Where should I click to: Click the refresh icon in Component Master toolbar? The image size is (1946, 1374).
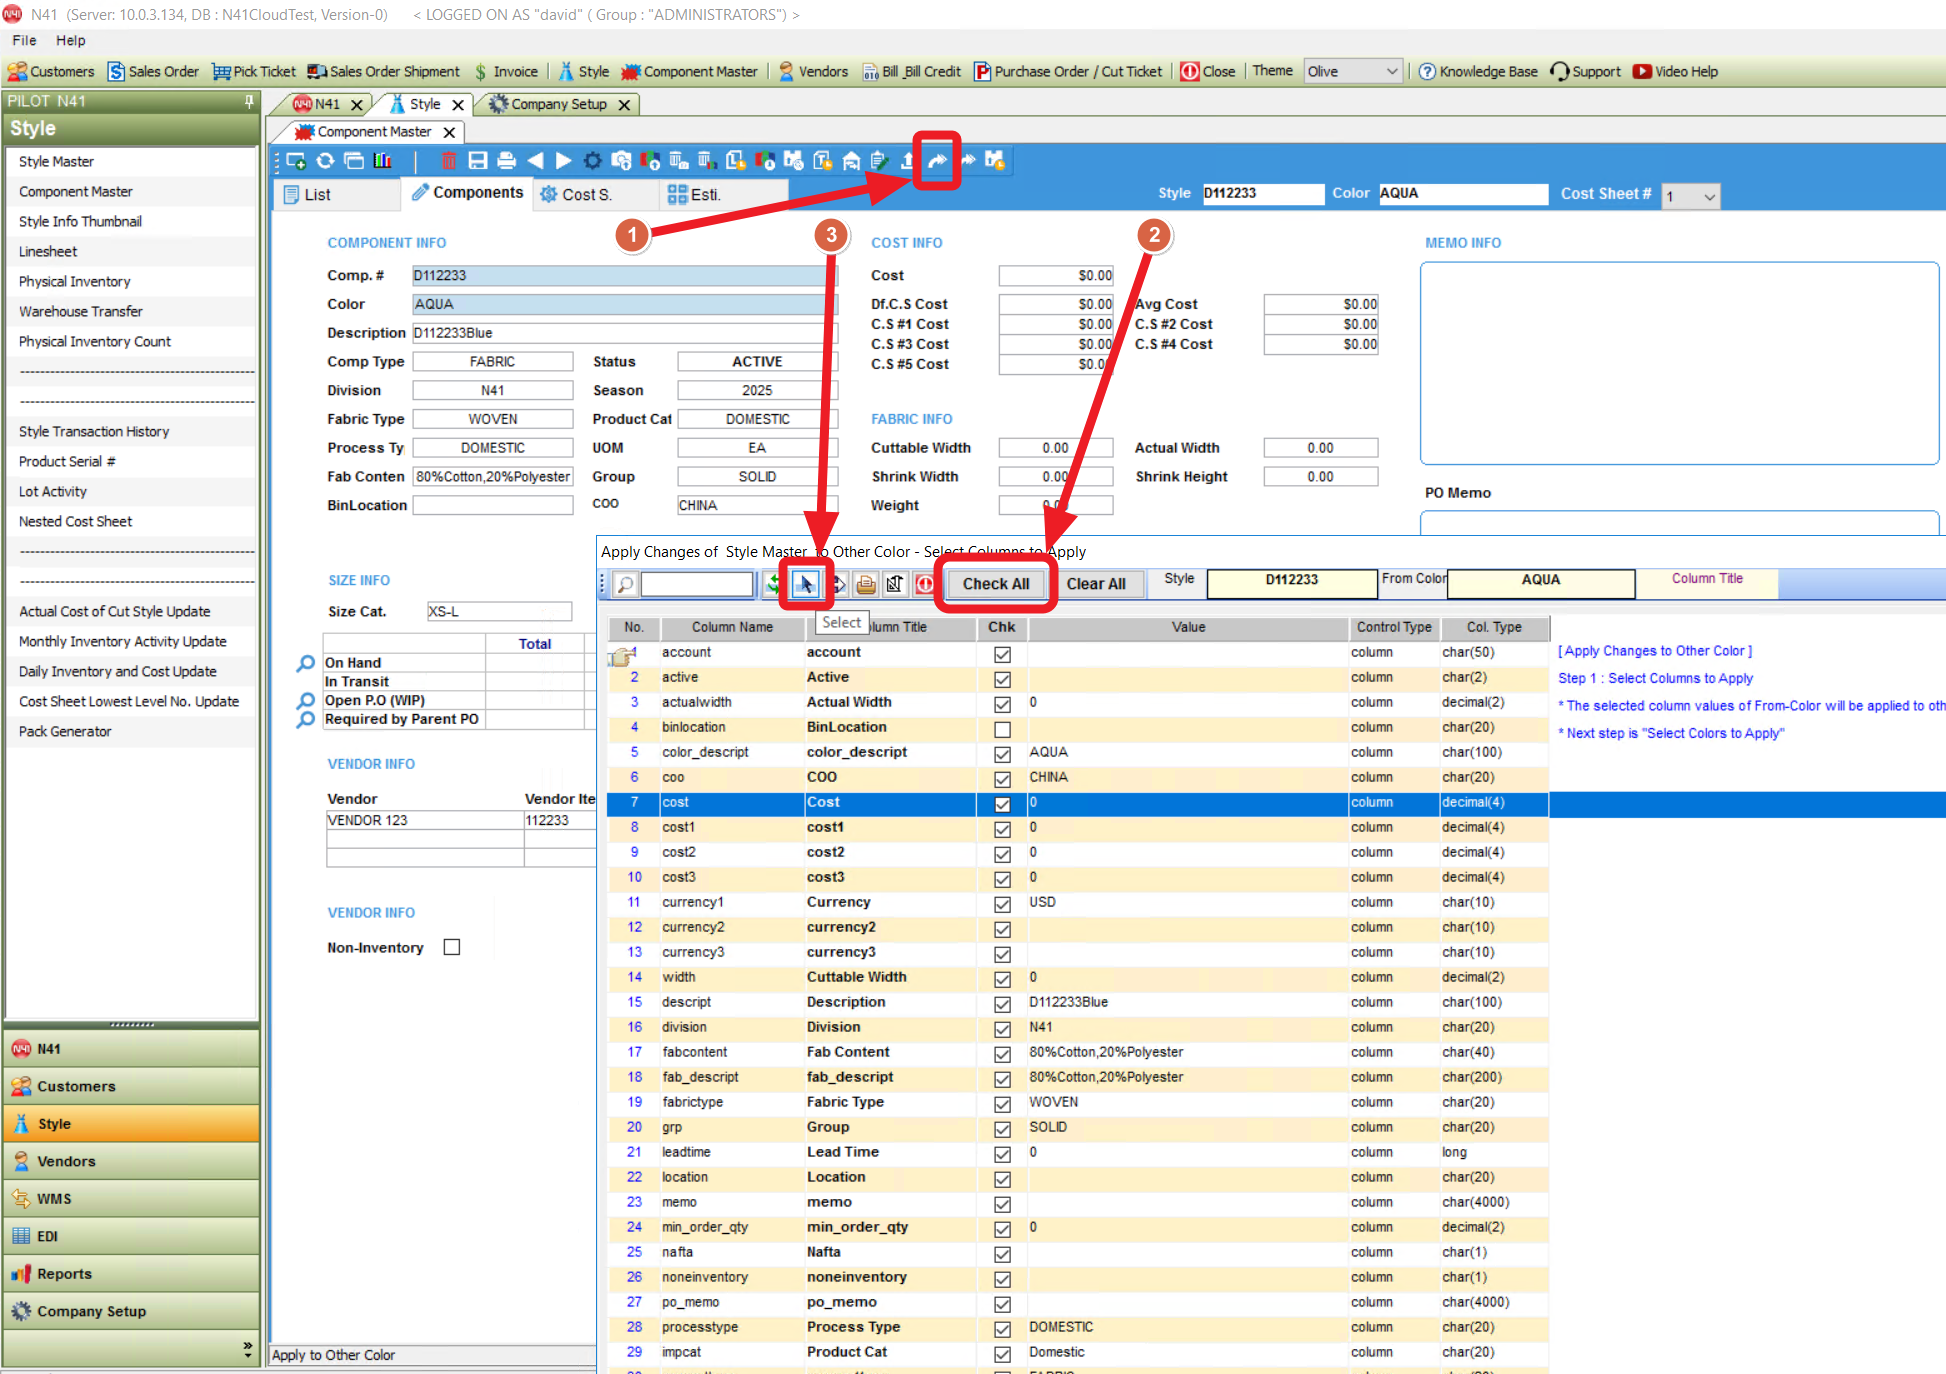pos(325,161)
